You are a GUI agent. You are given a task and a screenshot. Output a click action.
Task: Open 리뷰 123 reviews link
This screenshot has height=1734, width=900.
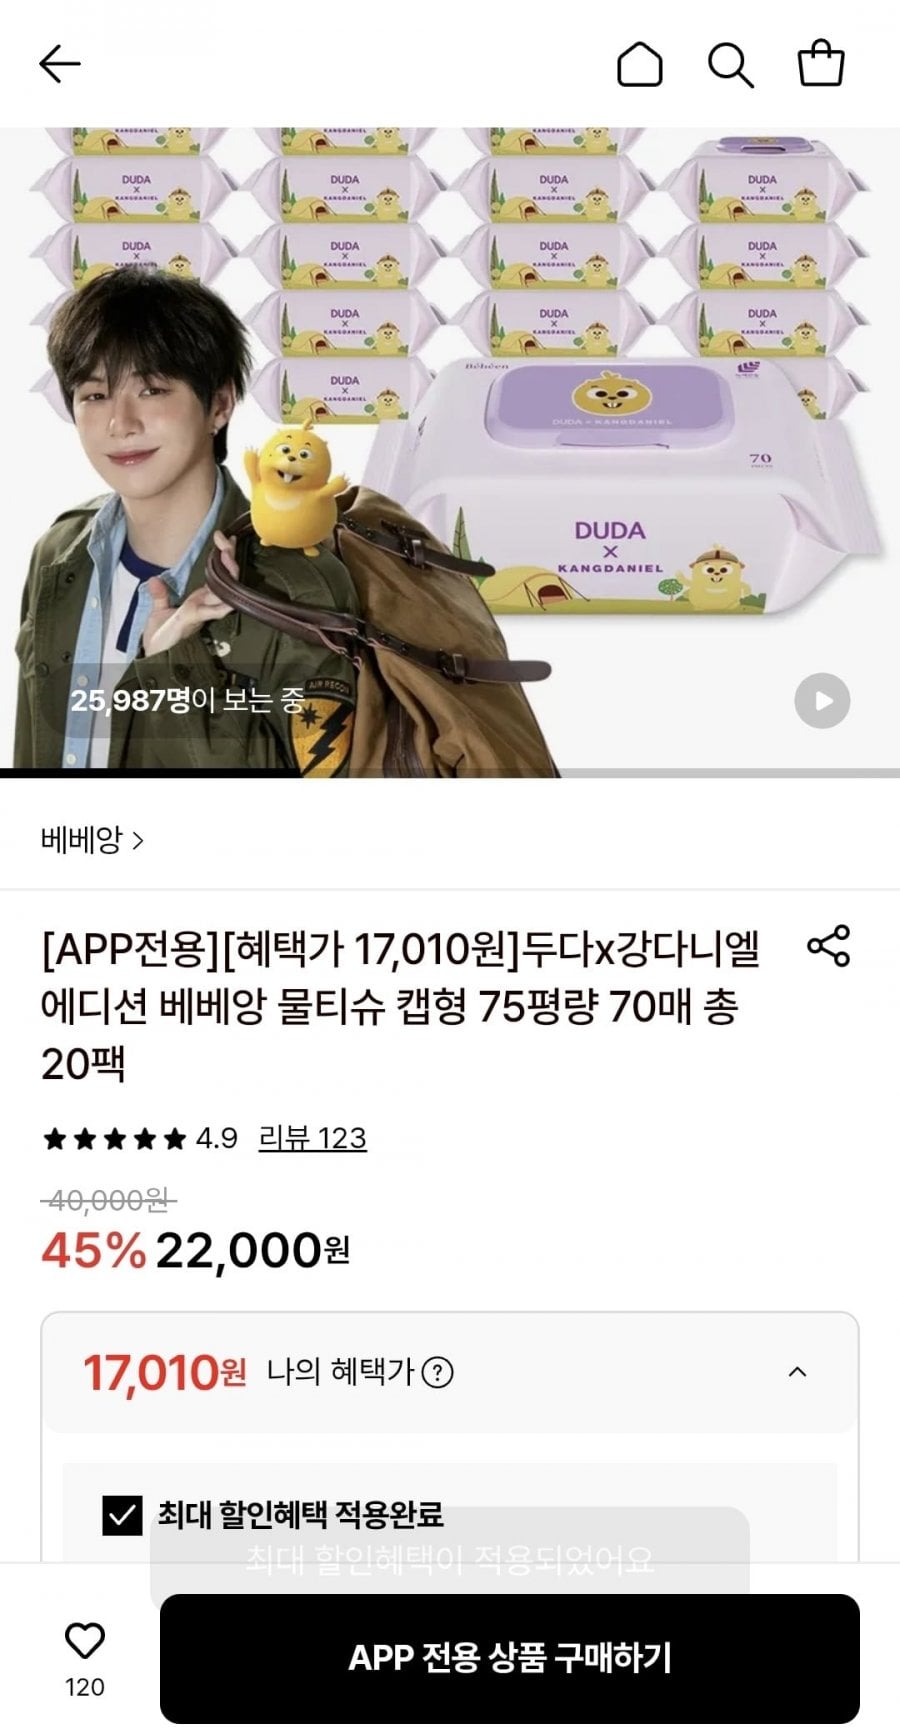pos(312,1138)
